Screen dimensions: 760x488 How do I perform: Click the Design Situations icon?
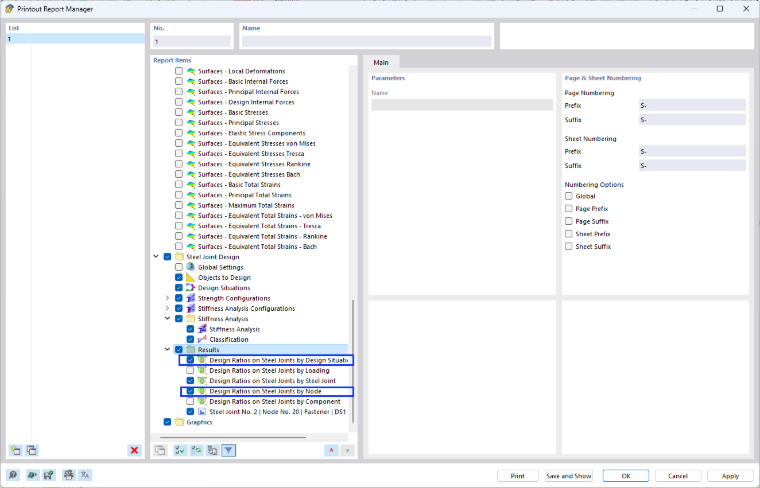[190, 288]
